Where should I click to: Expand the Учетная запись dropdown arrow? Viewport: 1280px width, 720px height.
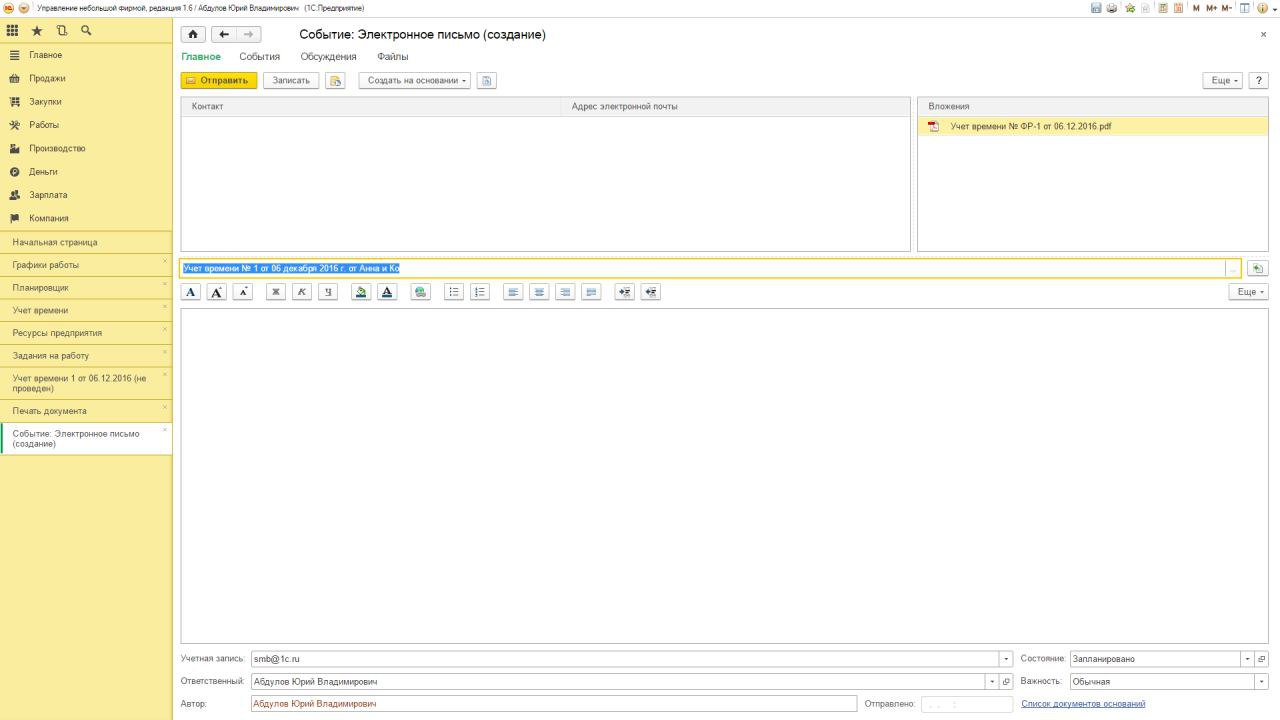click(1006, 659)
